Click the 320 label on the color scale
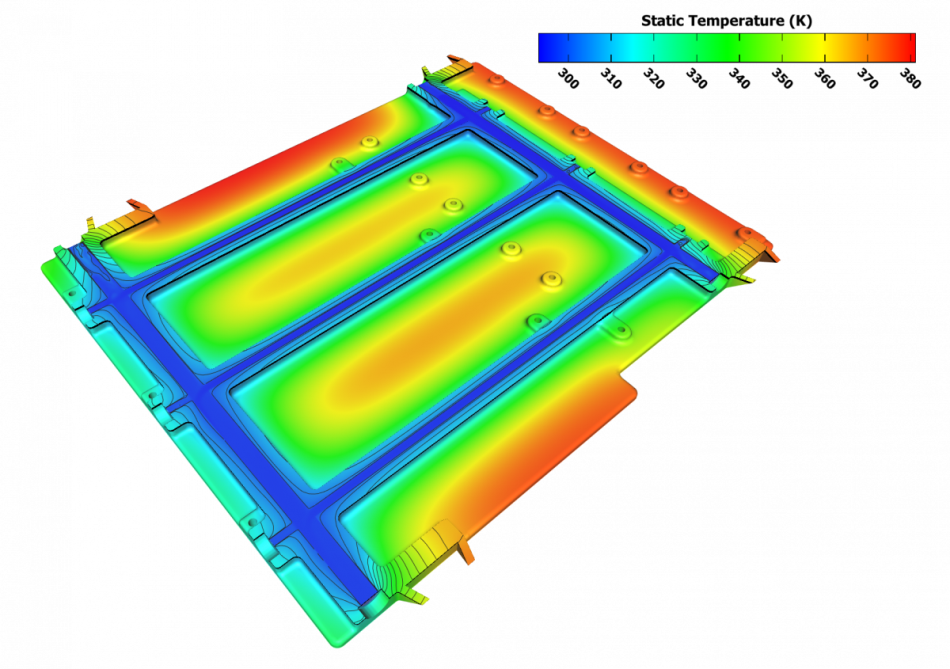This screenshot has width=950, height=669. [x=654, y=79]
